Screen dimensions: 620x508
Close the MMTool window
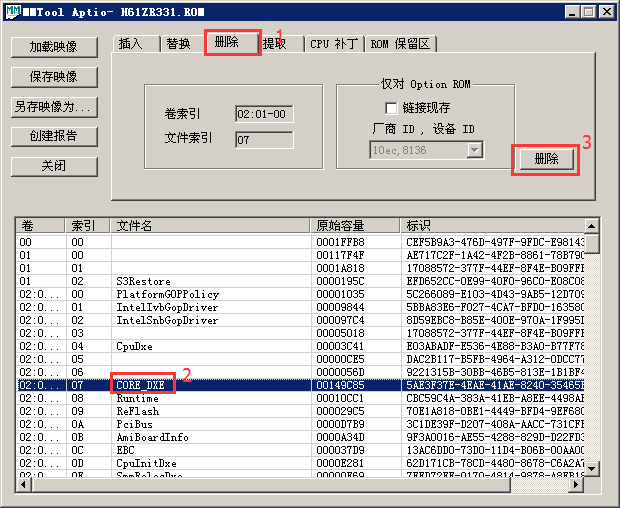click(607, 12)
